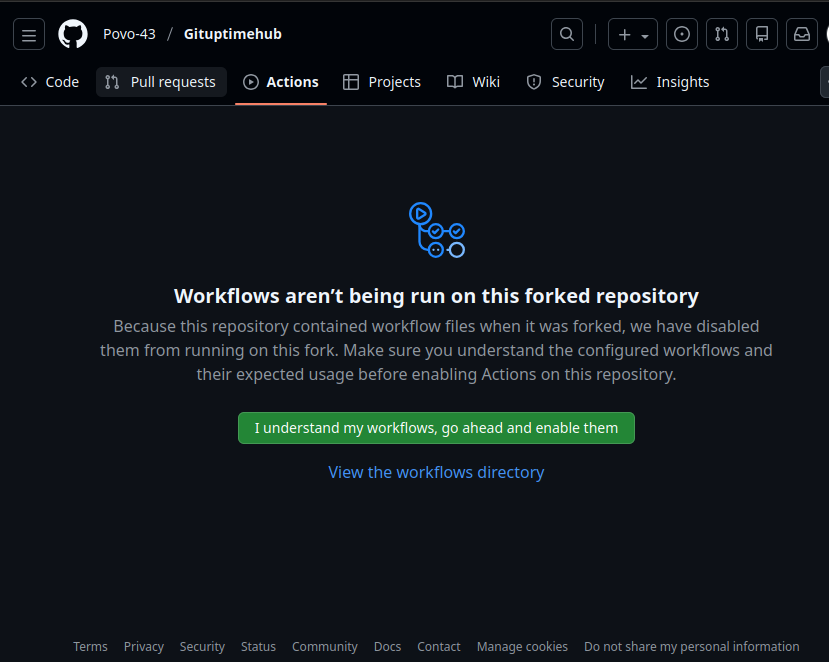Screen dimensions: 829x662
Task: Open Manage cookies in the footer
Action: click(x=522, y=647)
